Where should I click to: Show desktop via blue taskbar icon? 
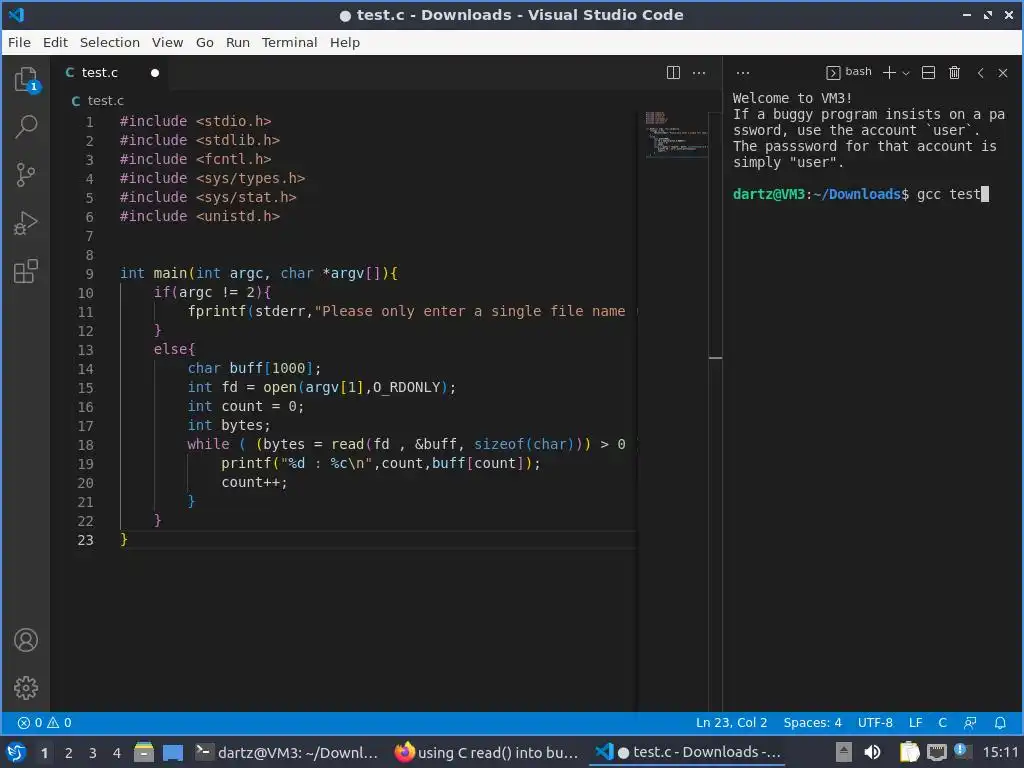(172, 752)
